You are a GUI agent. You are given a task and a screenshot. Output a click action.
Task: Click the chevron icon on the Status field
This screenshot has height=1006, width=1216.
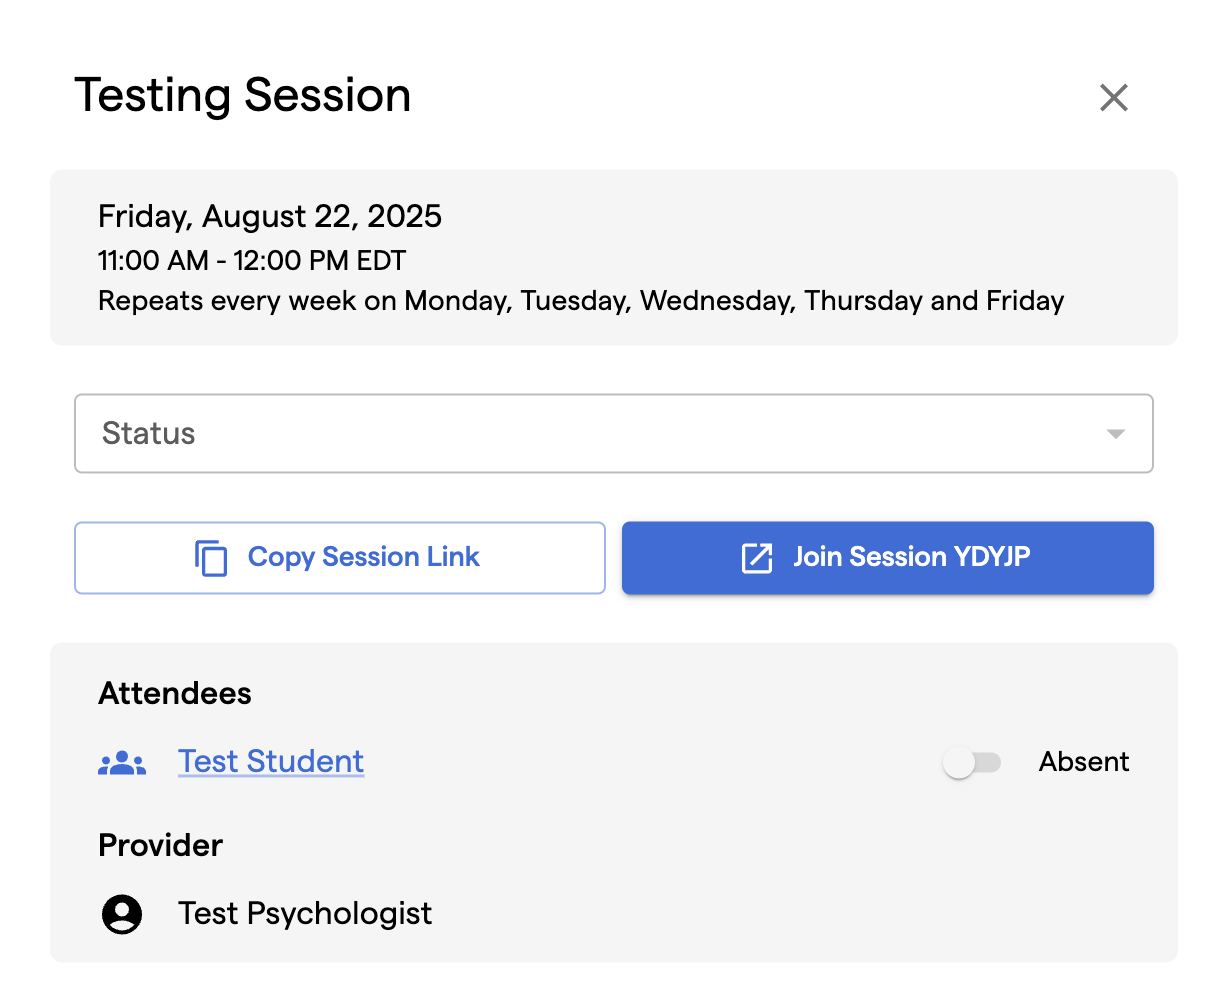tap(1114, 433)
